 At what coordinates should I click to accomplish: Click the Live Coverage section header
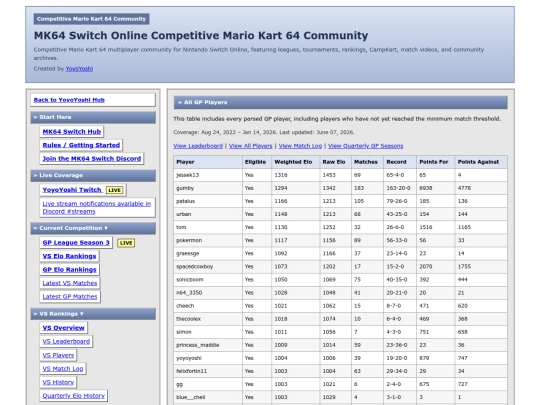(93, 176)
